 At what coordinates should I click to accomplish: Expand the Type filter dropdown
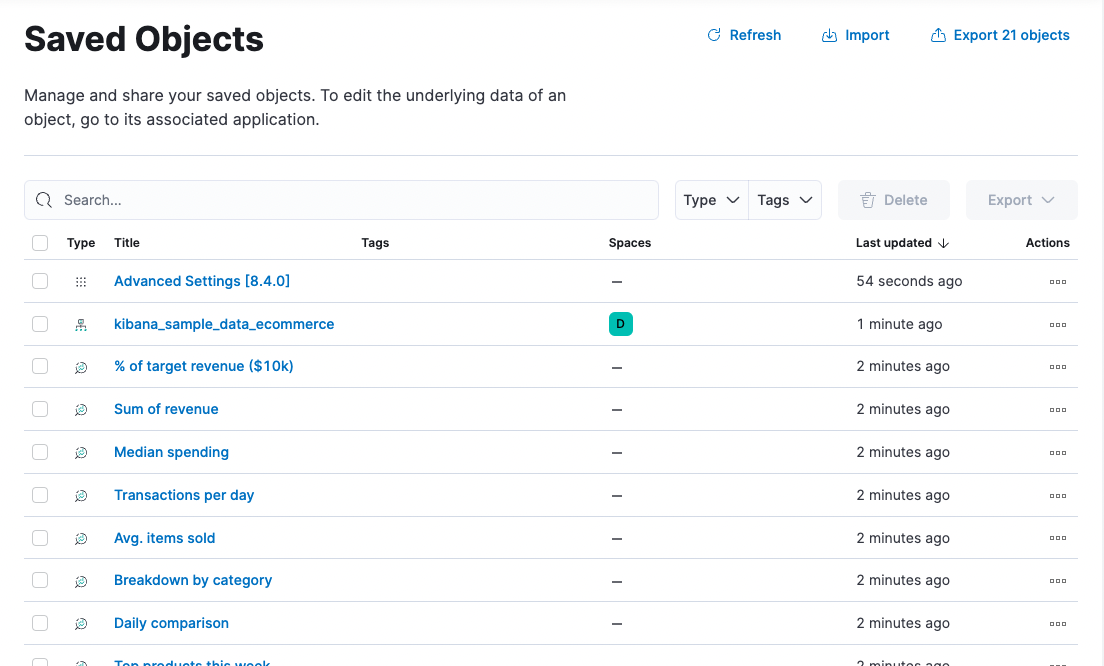click(x=711, y=200)
